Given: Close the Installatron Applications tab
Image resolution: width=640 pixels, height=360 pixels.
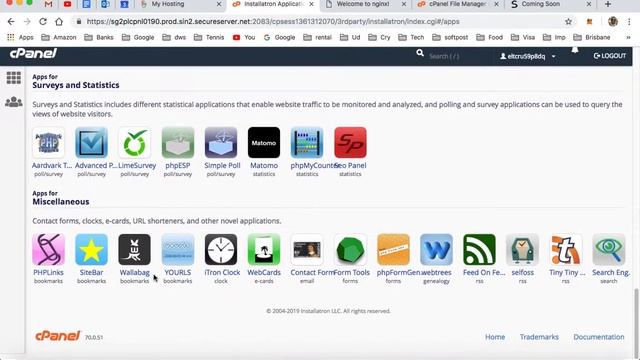Looking at the screenshot, I should pyautogui.click(x=311, y=4).
